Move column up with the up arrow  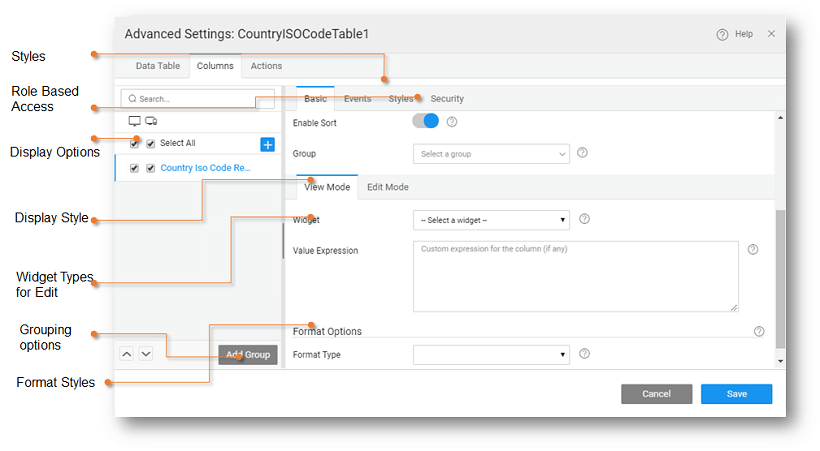coord(127,354)
